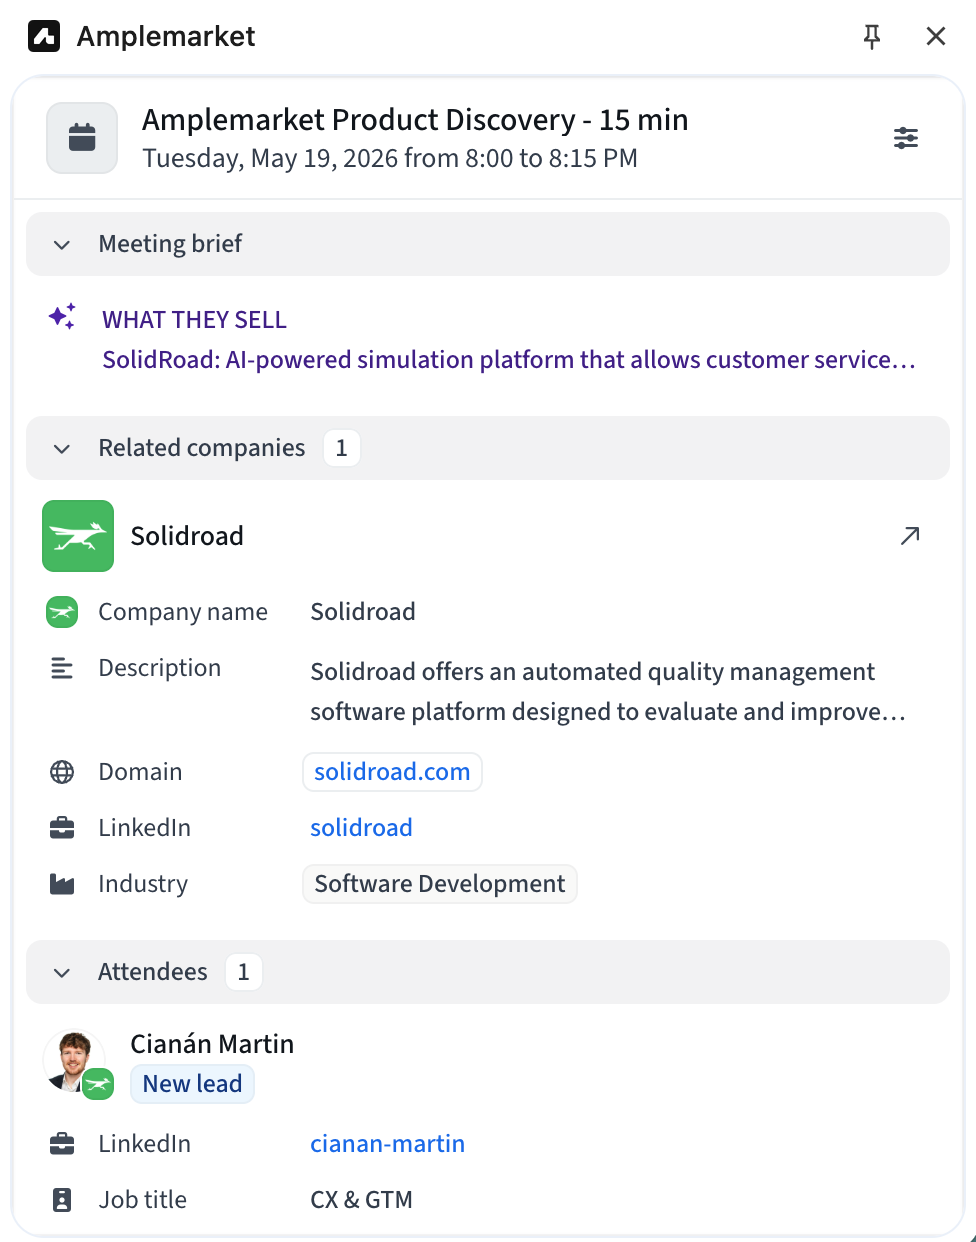Screen dimensions: 976x1242
Task: Click small Solidroad logo beside Company name
Action: tap(62, 612)
